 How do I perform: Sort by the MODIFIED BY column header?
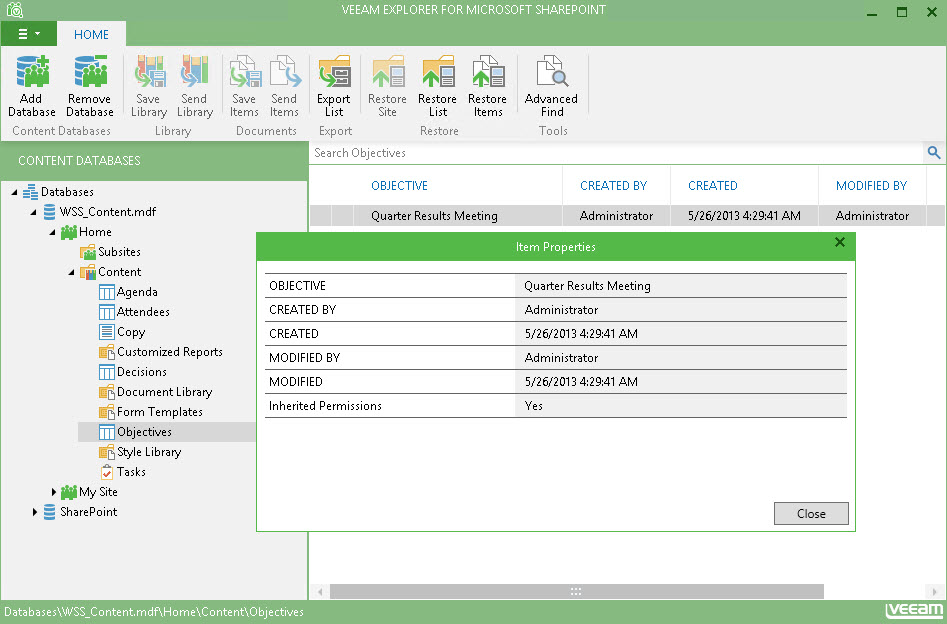[872, 185]
